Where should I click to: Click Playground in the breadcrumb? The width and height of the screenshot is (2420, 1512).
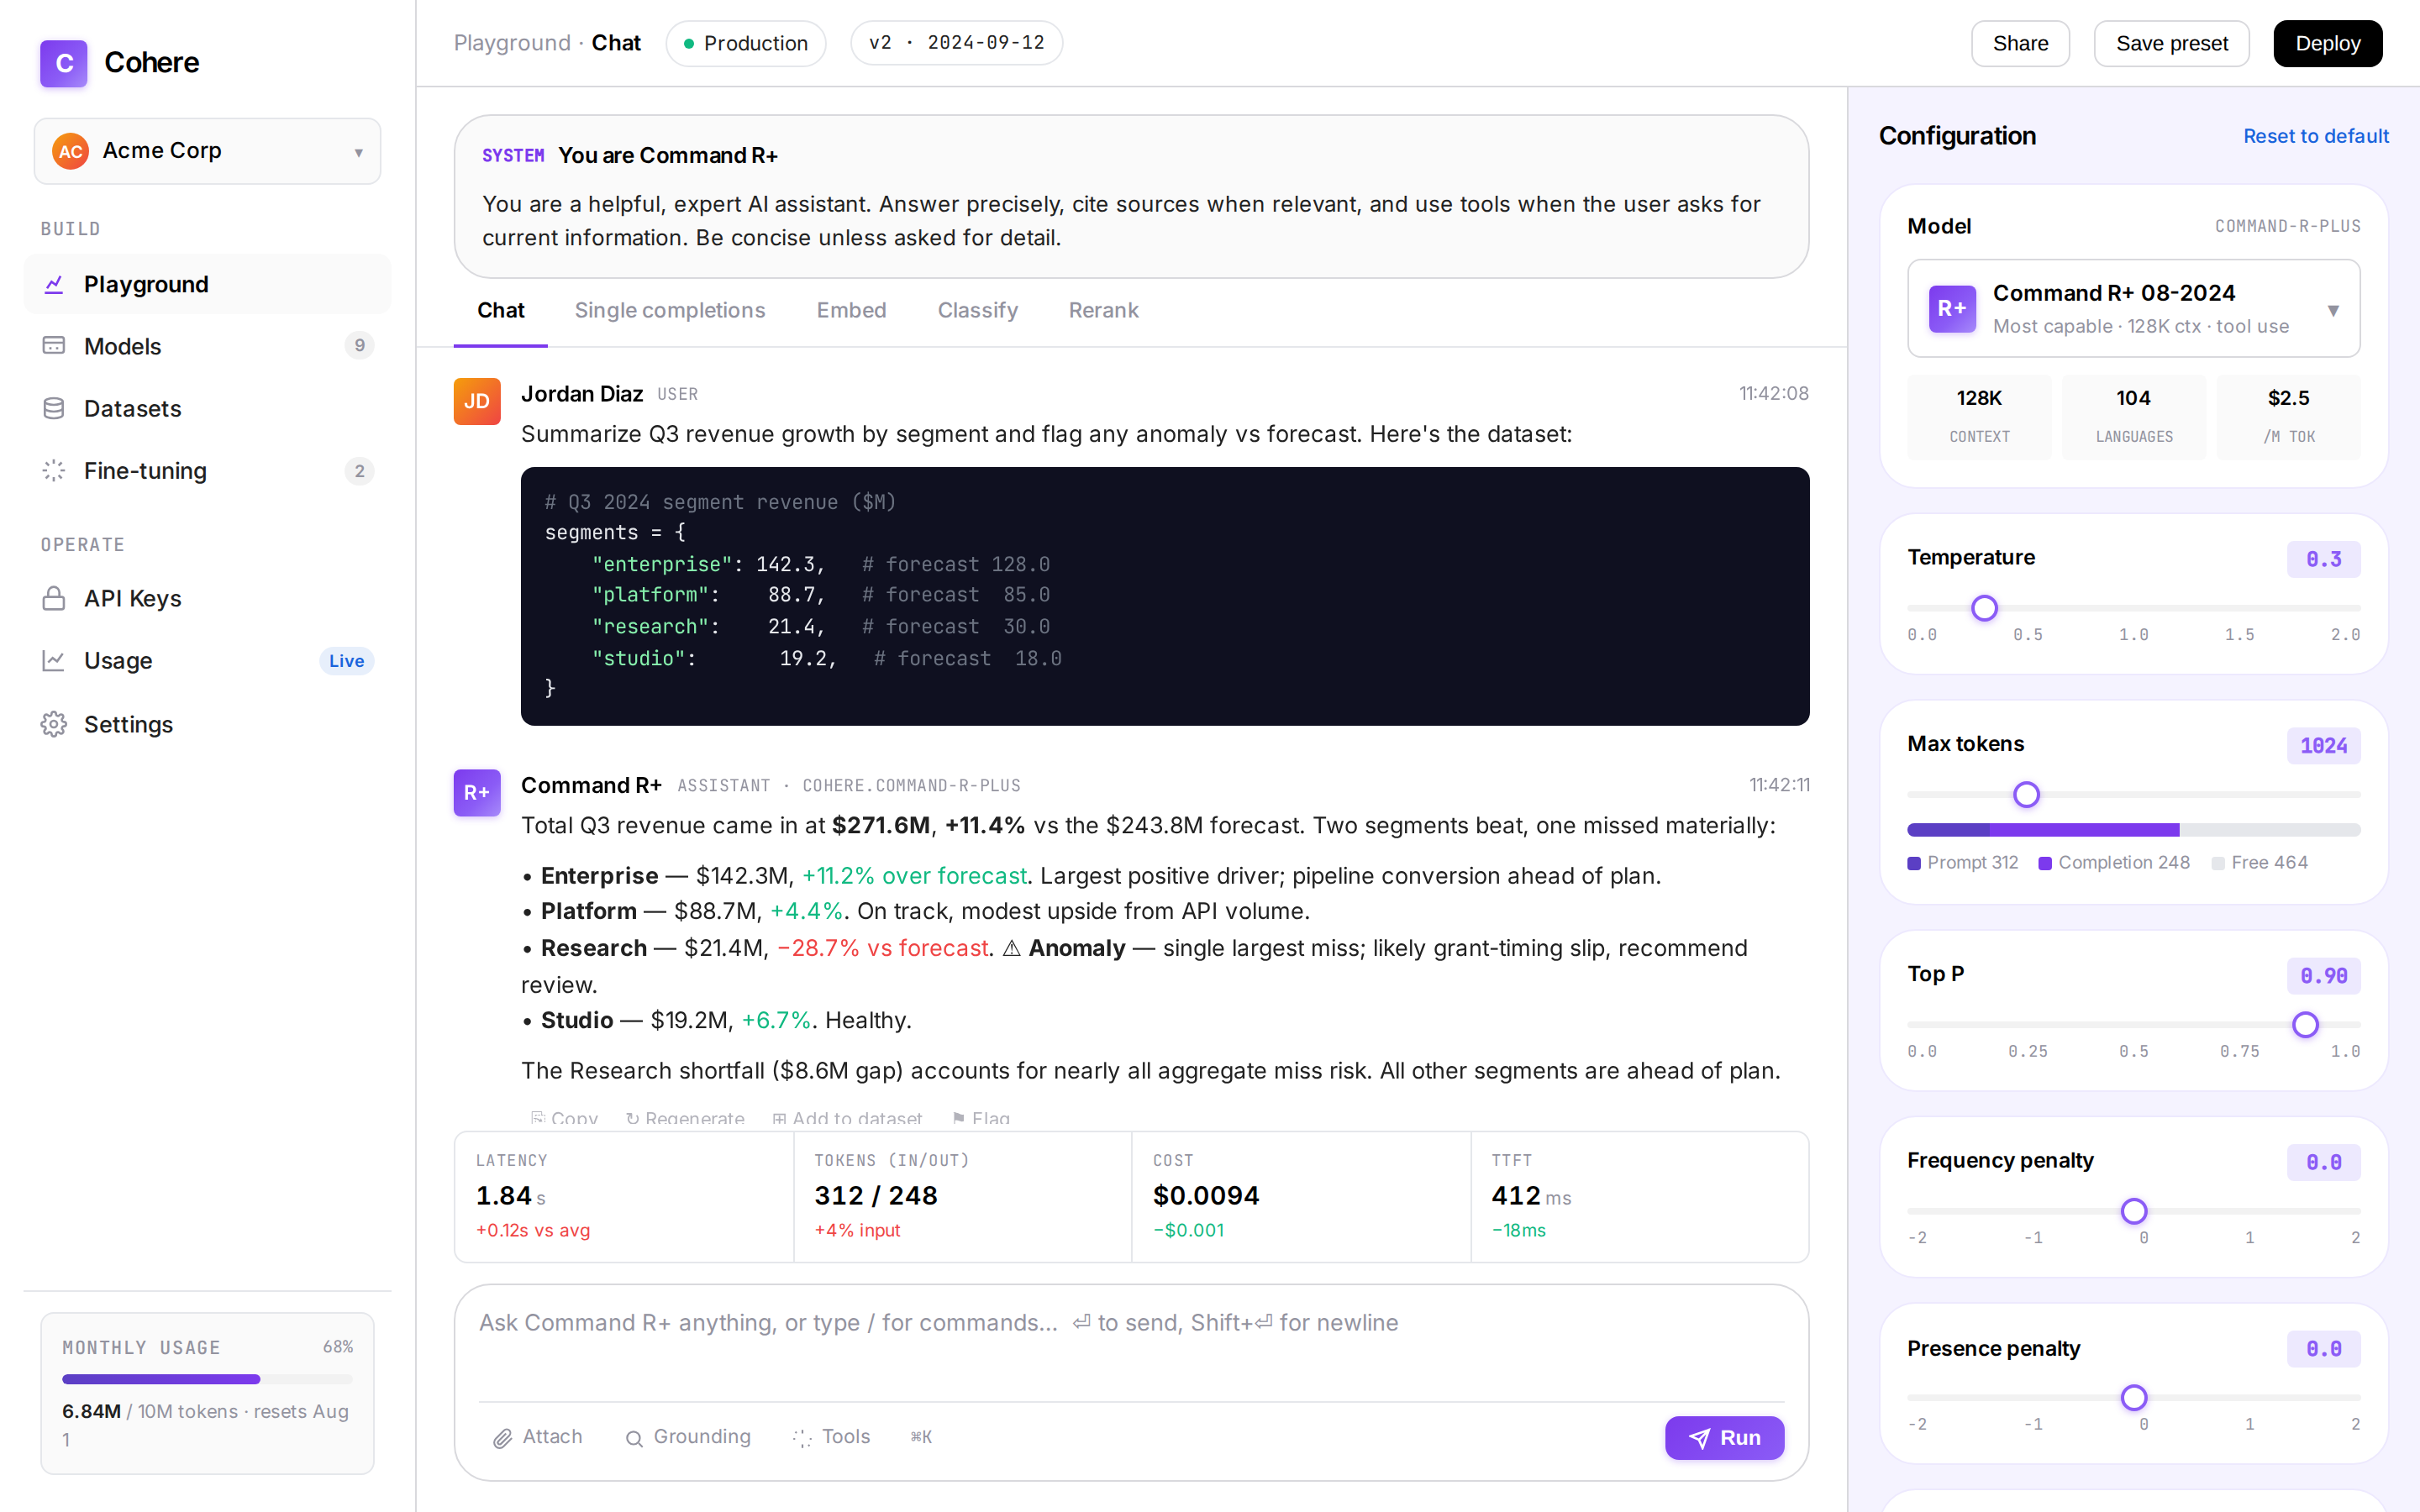512,43
